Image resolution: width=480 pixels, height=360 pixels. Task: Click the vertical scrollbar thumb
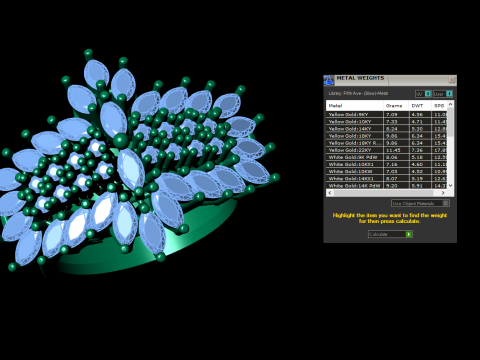[451, 122]
